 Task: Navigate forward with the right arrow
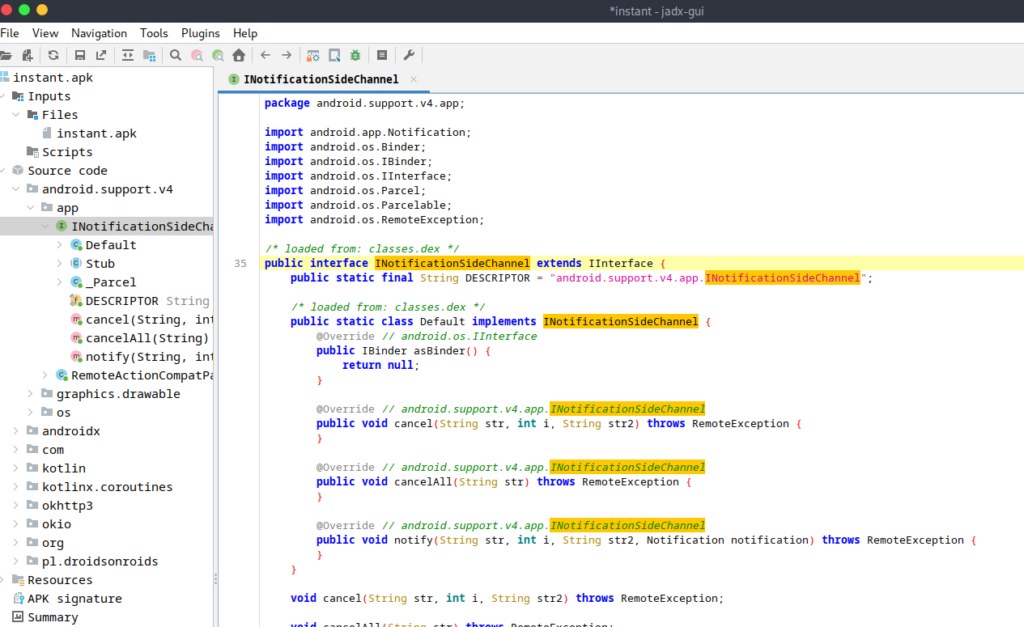tap(286, 55)
